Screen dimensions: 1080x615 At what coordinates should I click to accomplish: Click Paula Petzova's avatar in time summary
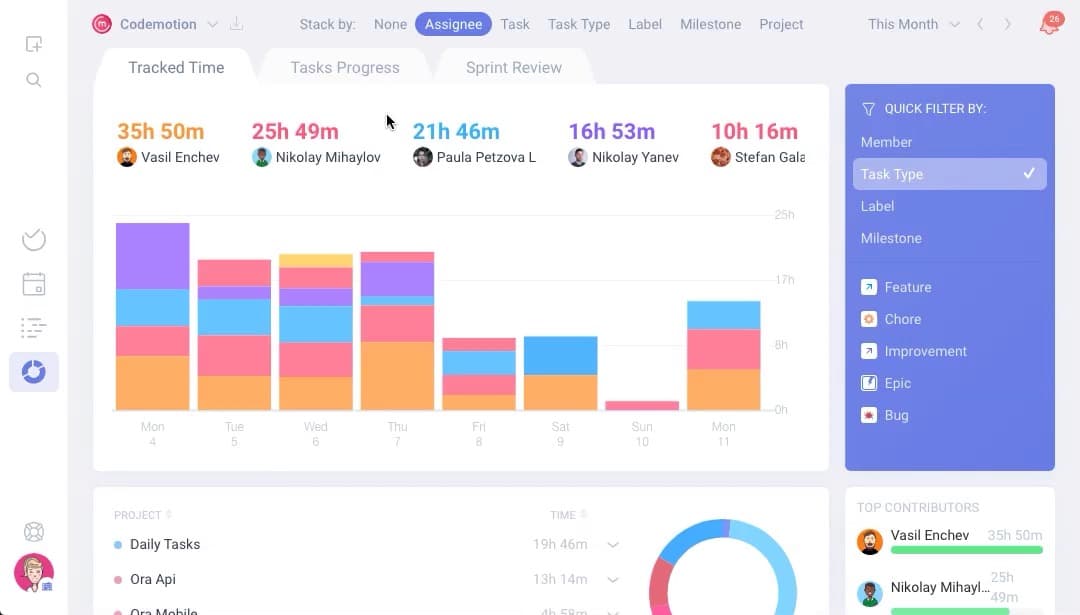click(423, 157)
